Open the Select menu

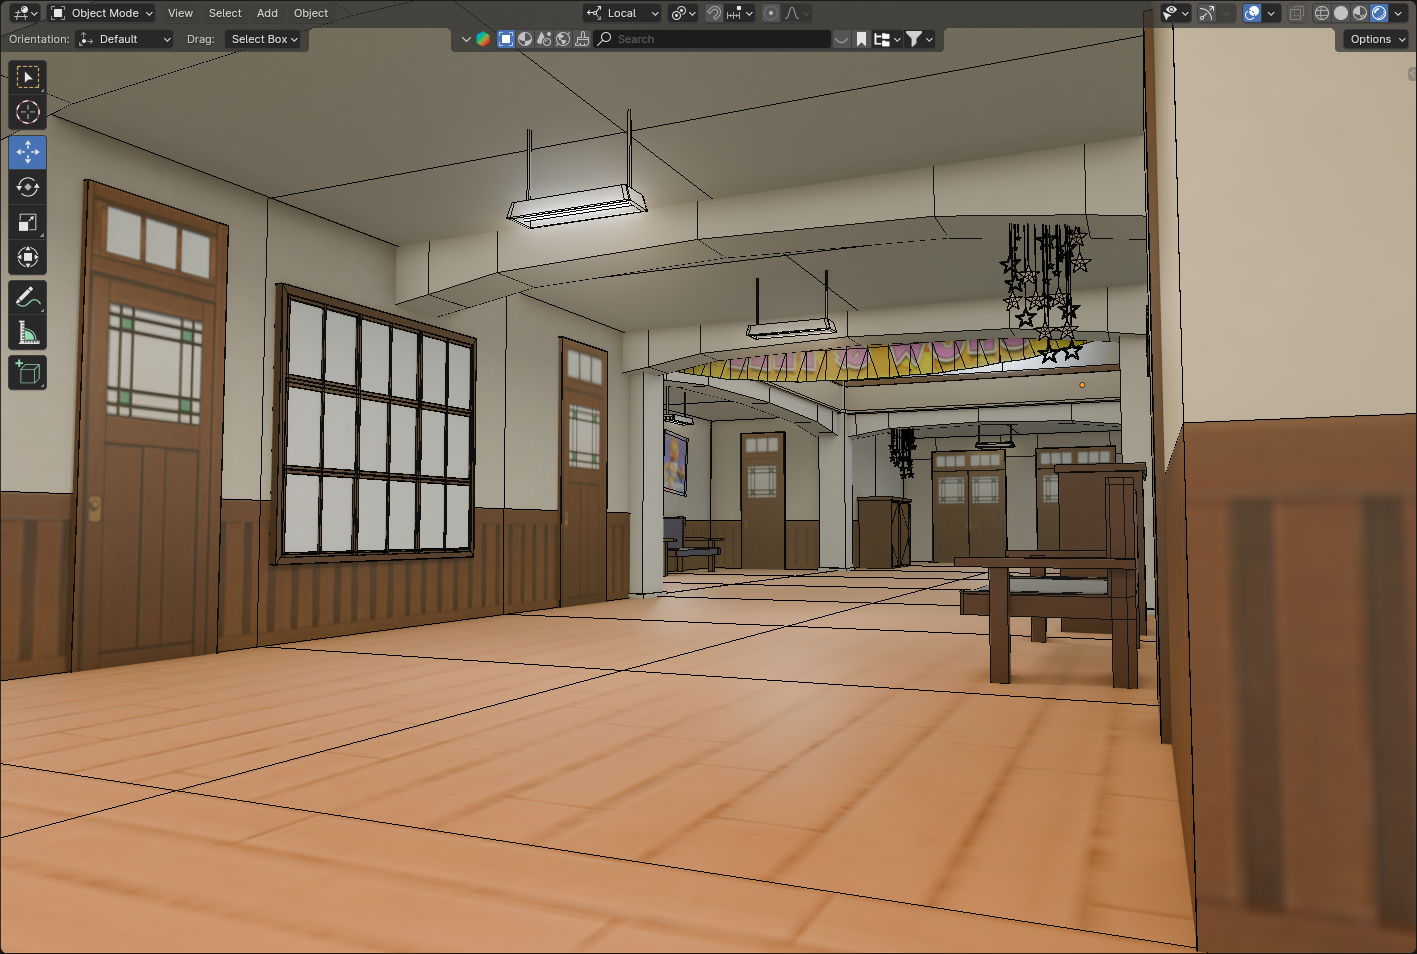coord(225,13)
